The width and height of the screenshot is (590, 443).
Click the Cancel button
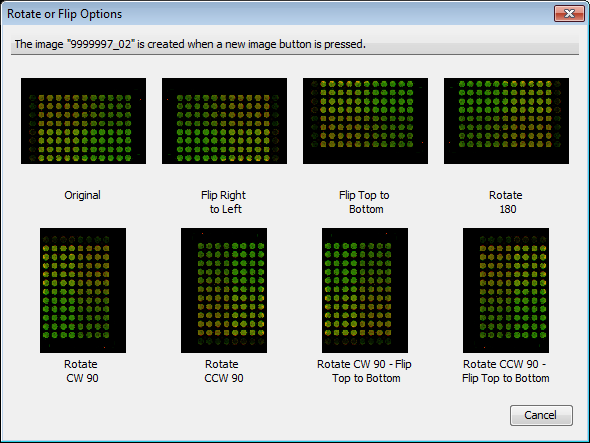coord(541,415)
